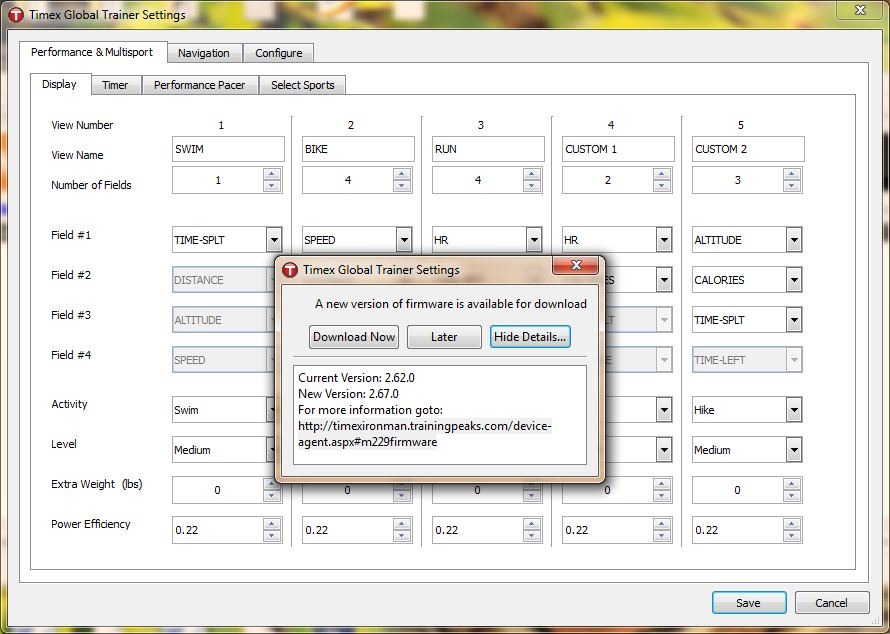Open the Level dropdown arrow for CUSTOM 1
Screen dimensions: 890x634
[664, 450]
